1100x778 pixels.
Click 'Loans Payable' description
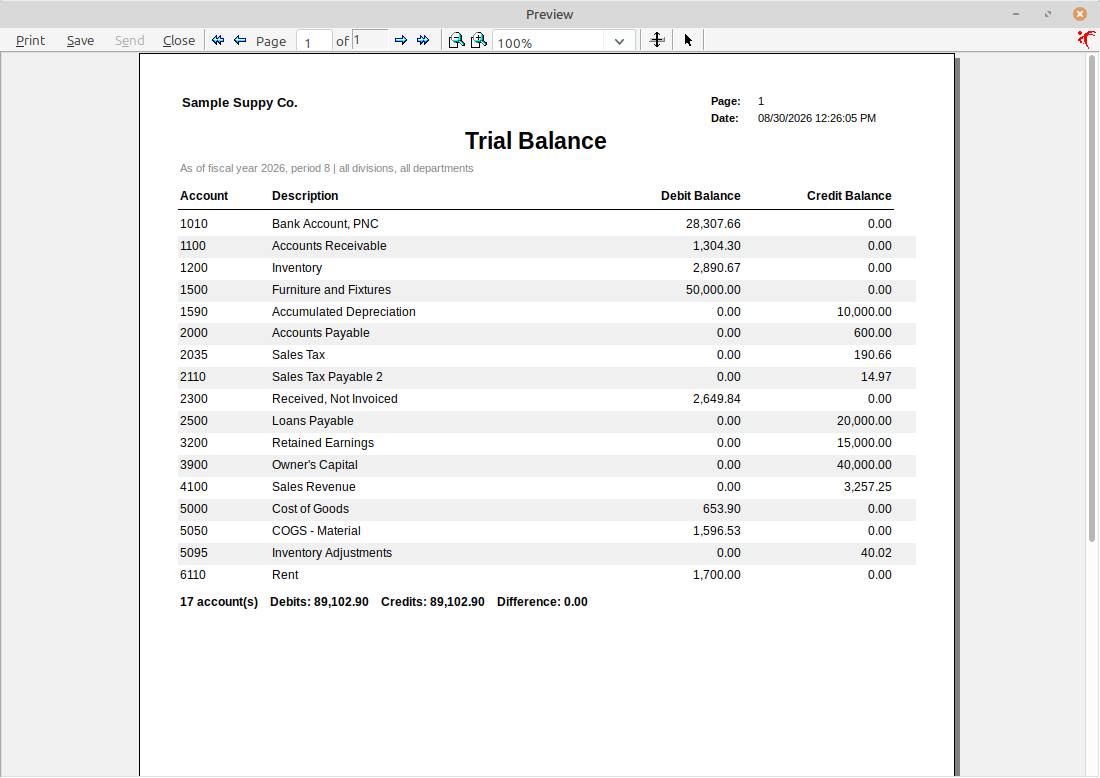(x=312, y=421)
